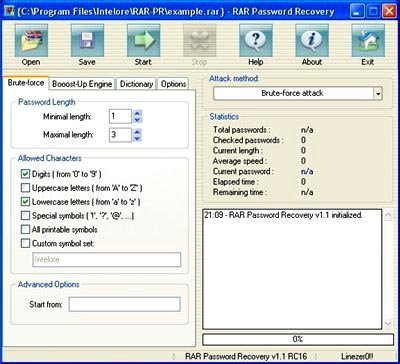Minimize the RAR Password Recovery window
400x364 pixels.
pos(357,12)
